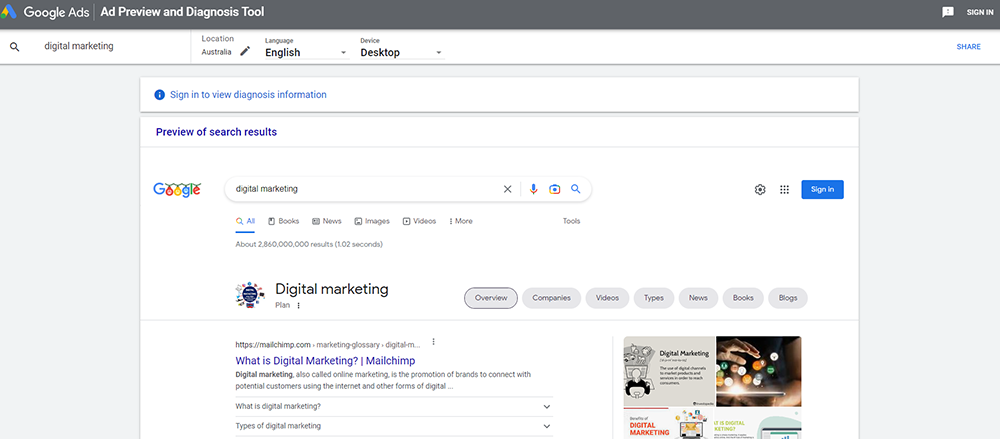Open the Google apps grid
This screenshot has height=439, width=1000.
pyautogui.click(x=784, y=190)
